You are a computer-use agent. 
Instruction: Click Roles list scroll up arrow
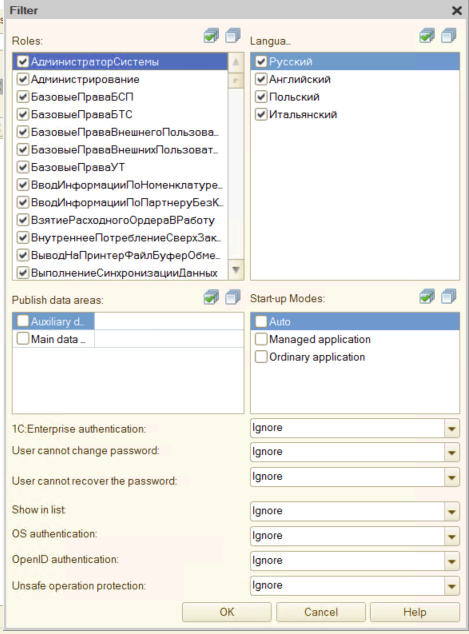click(236, 62)
